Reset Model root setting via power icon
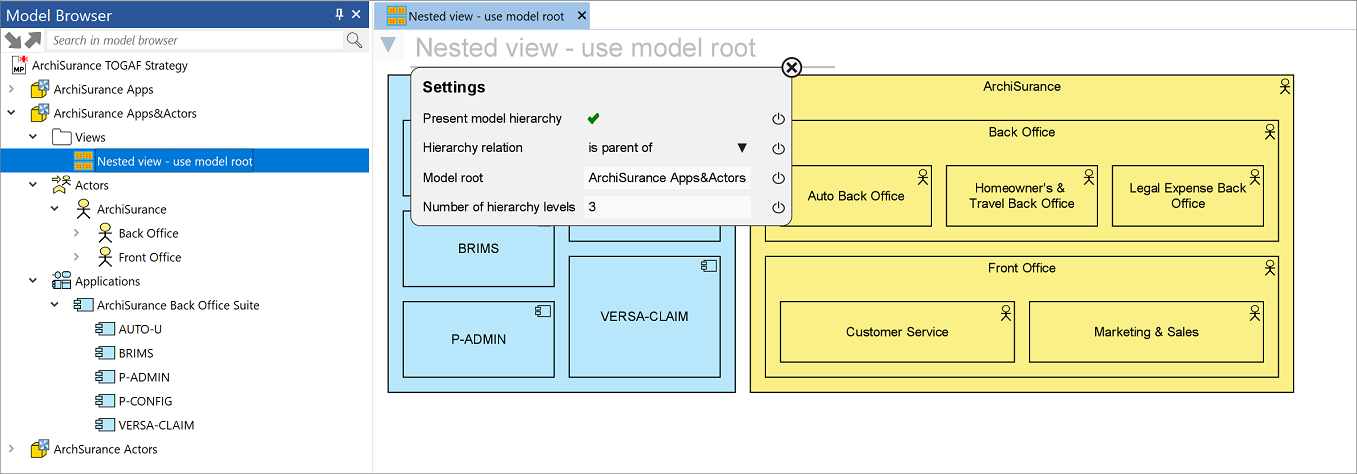 point(778,178)
